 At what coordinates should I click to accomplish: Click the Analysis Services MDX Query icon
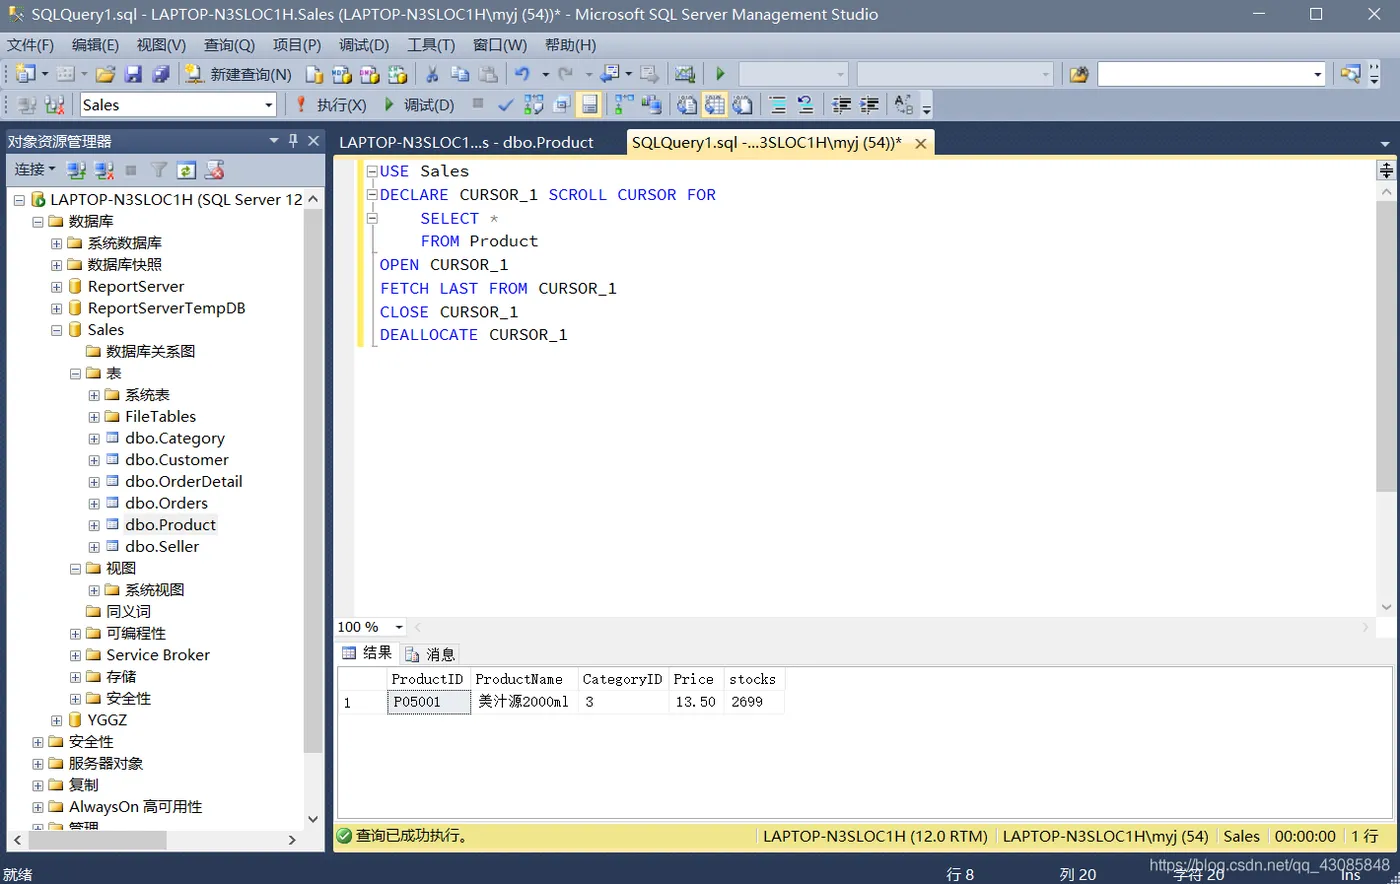point(342,74)
